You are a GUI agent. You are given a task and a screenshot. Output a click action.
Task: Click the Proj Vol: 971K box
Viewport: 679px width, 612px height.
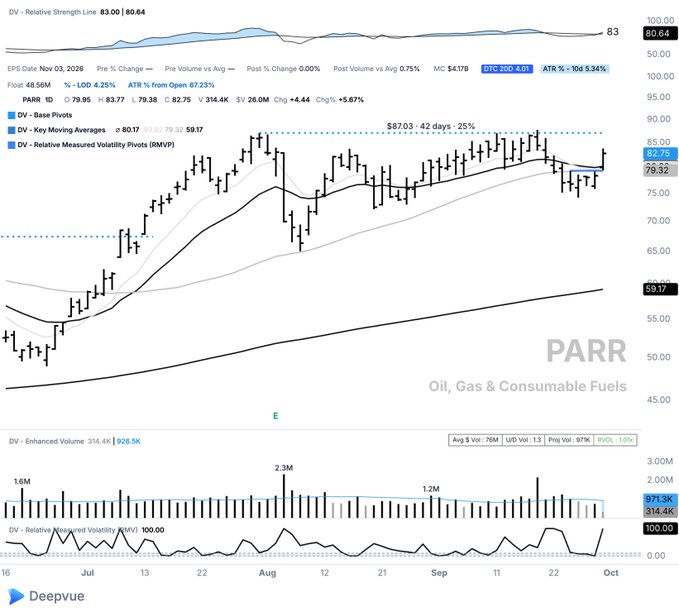[x=569, y=440]
